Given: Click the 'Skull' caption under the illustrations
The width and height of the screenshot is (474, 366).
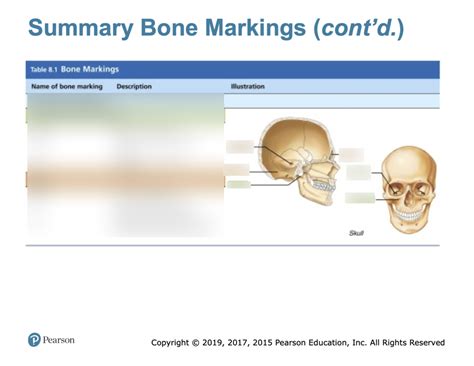Looking at the screenshot, I should (x=356, y=233).
